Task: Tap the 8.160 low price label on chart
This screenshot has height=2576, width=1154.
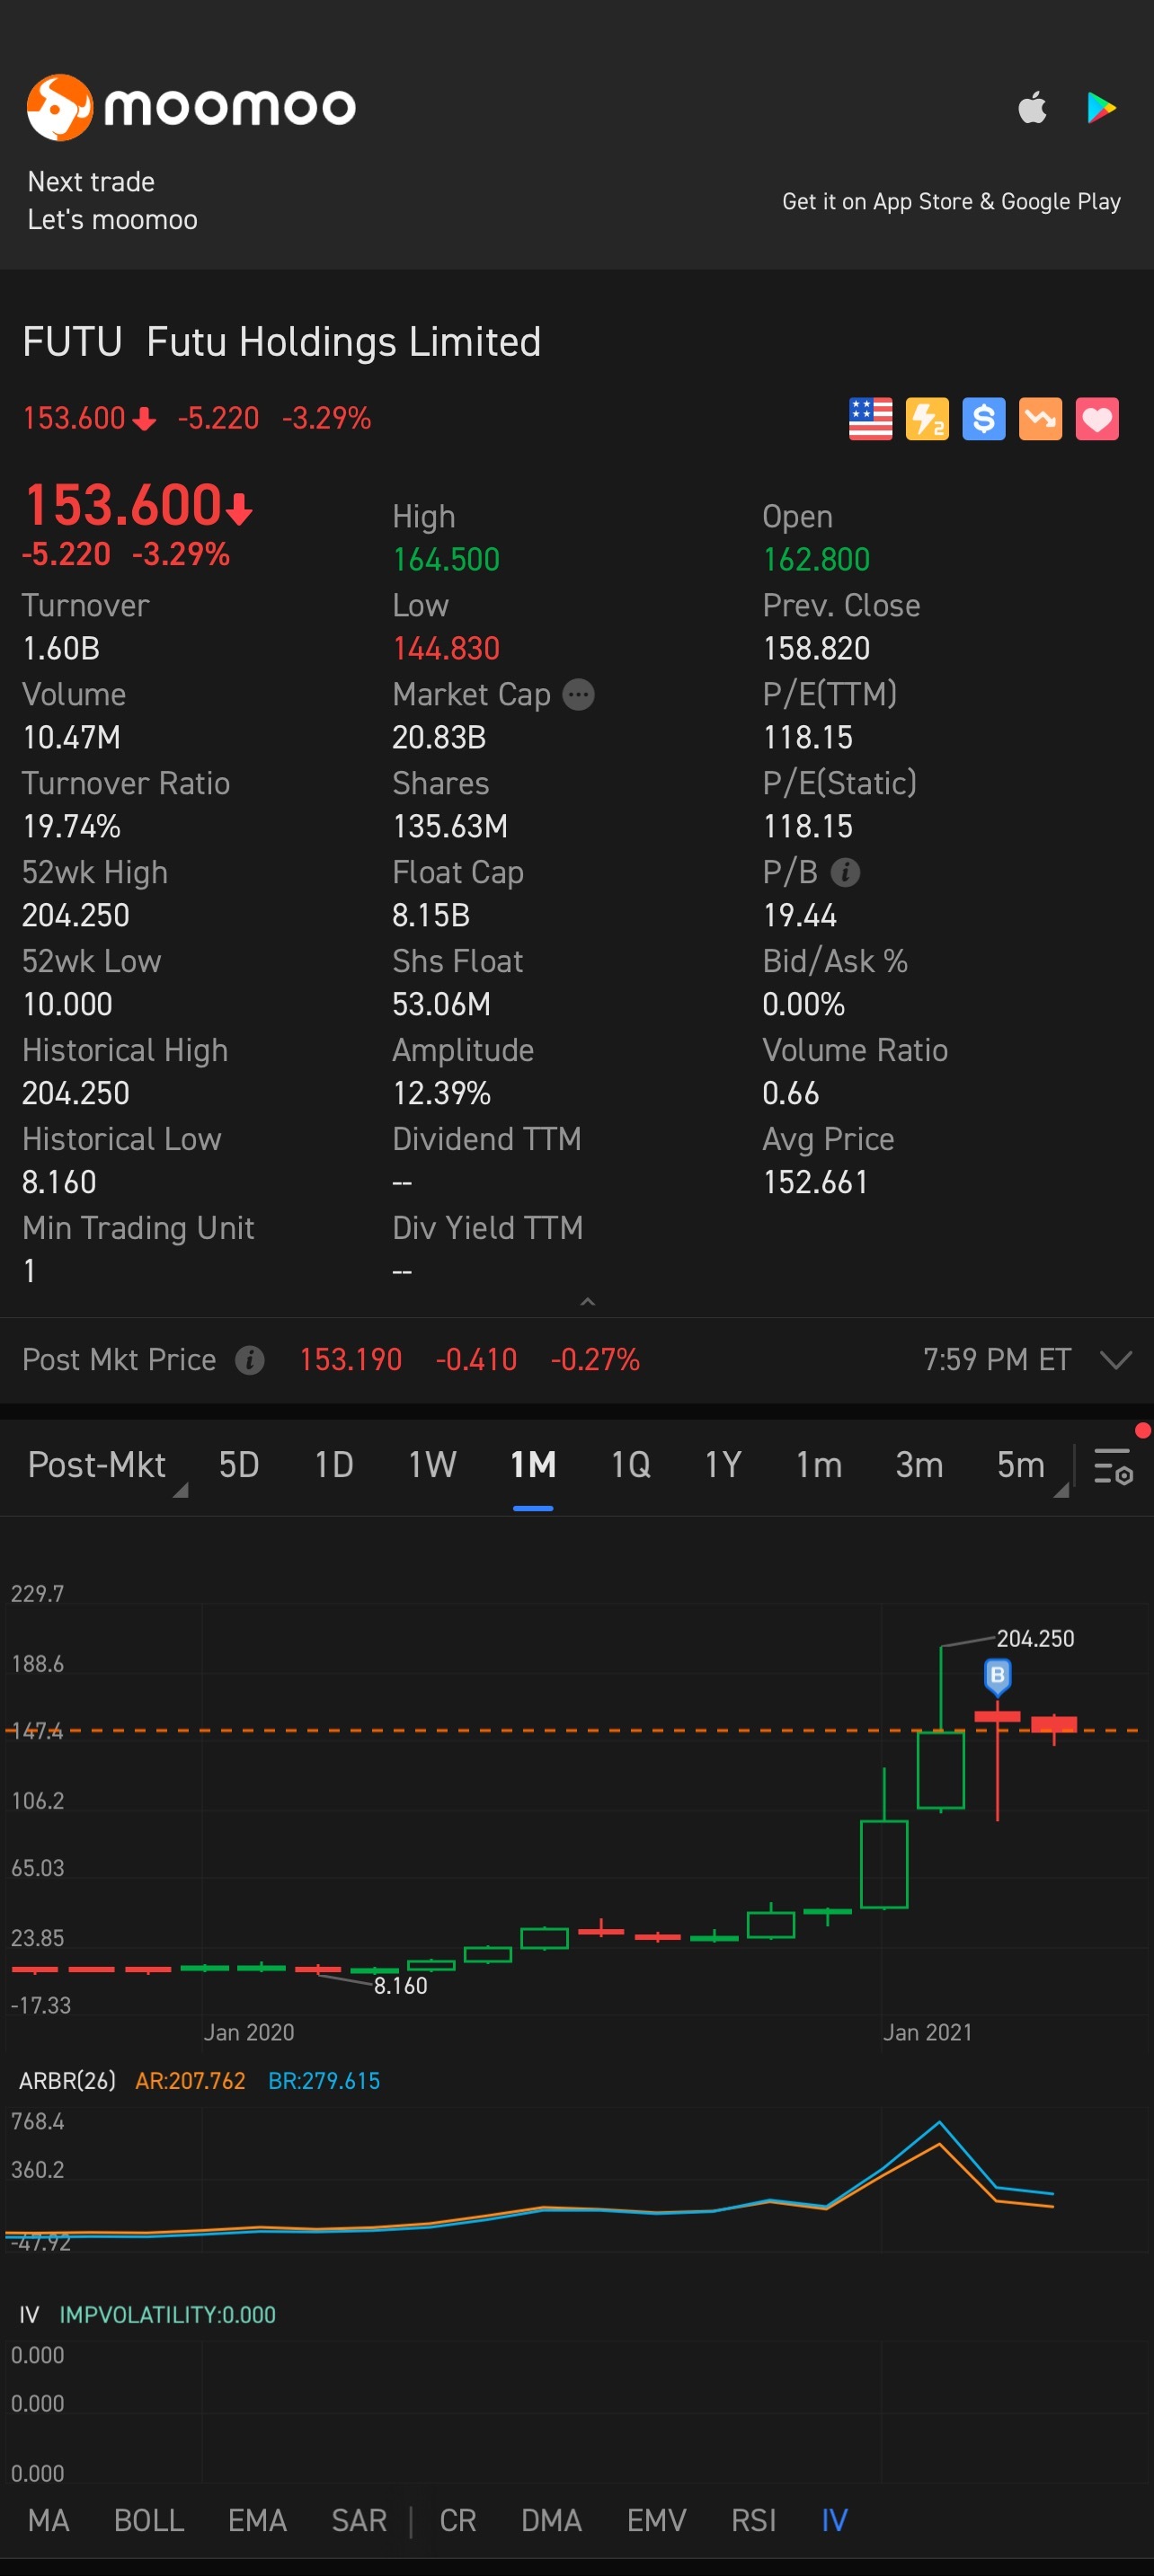Action: 400,1985
